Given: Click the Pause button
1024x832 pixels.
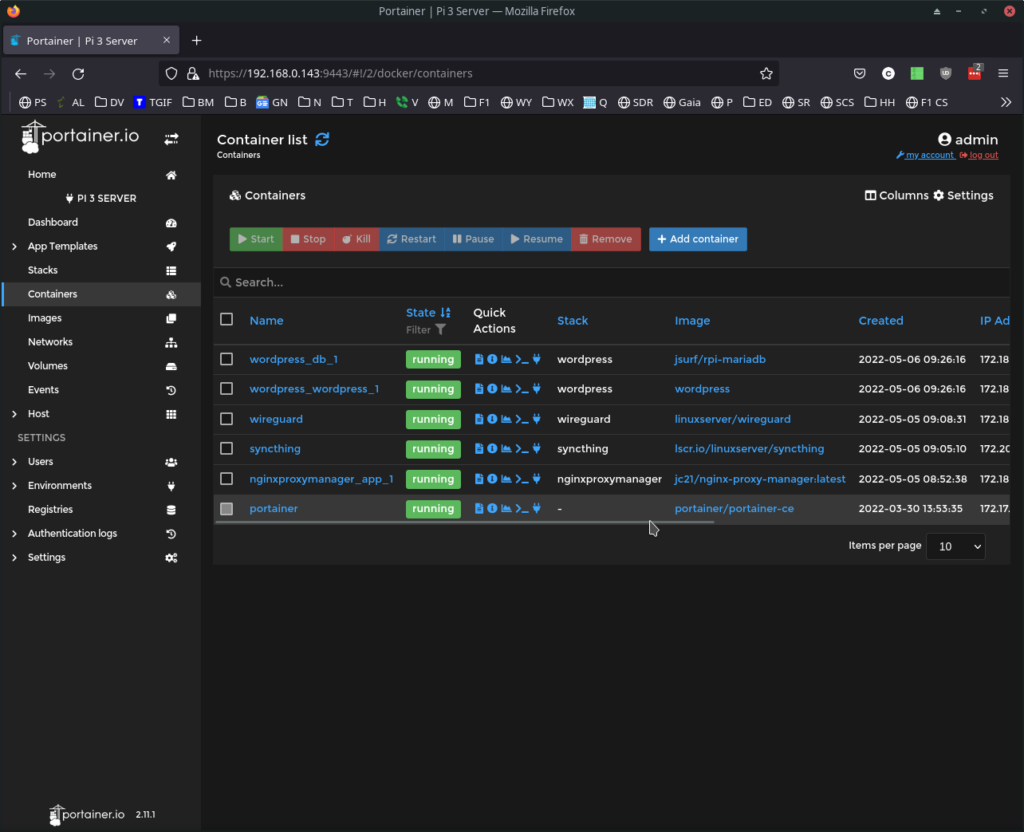Looking at the screenshot, I should click(x=473, y=239).
